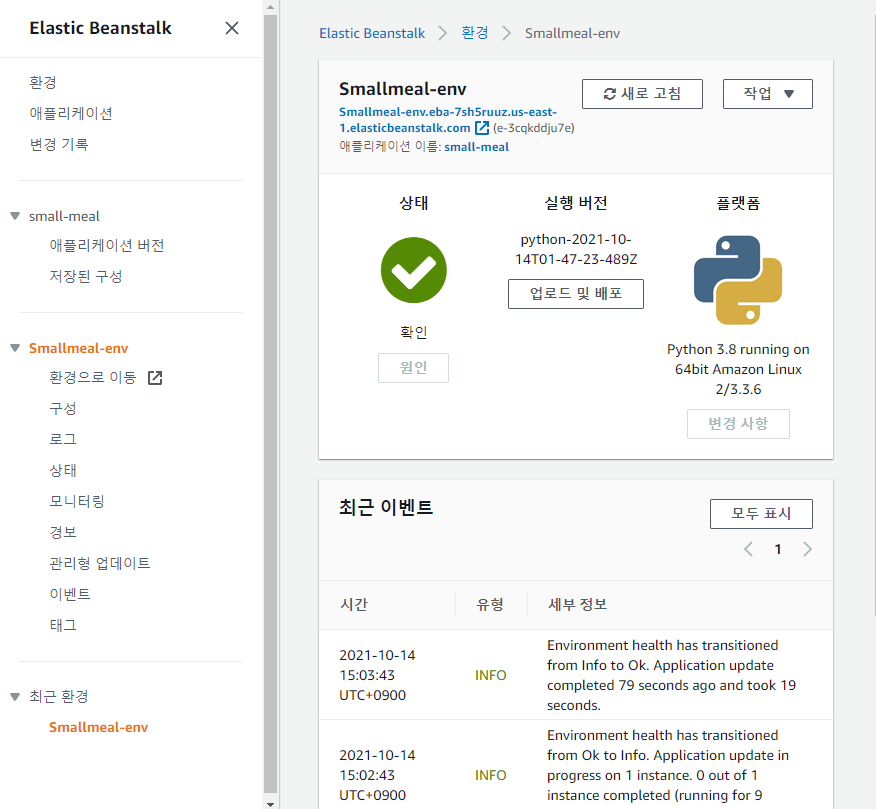Click Elastic Beanstalk breadcrumb link
The width and height of the screenshot is (876, 809).
pyautogui.click(x=372, y=34)
